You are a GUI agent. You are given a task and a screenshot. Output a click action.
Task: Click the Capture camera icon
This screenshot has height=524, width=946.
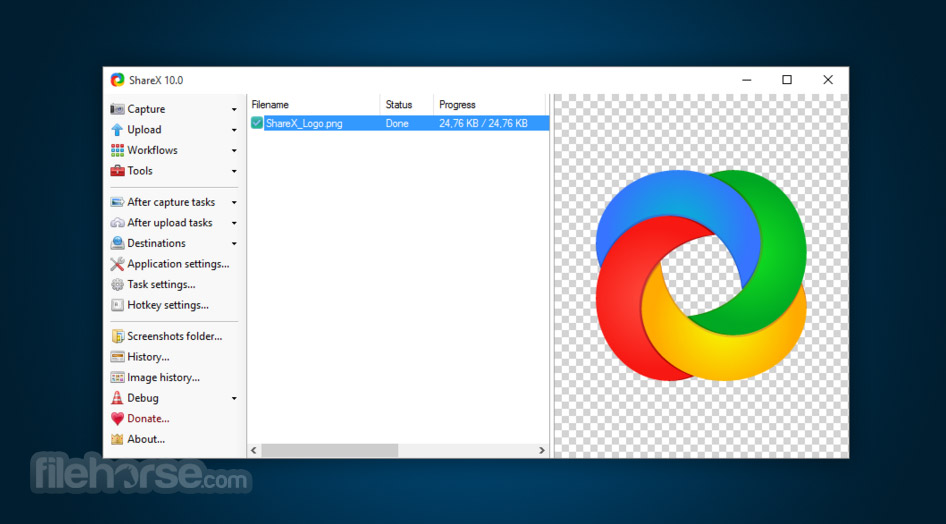click(x=117, y=109)
